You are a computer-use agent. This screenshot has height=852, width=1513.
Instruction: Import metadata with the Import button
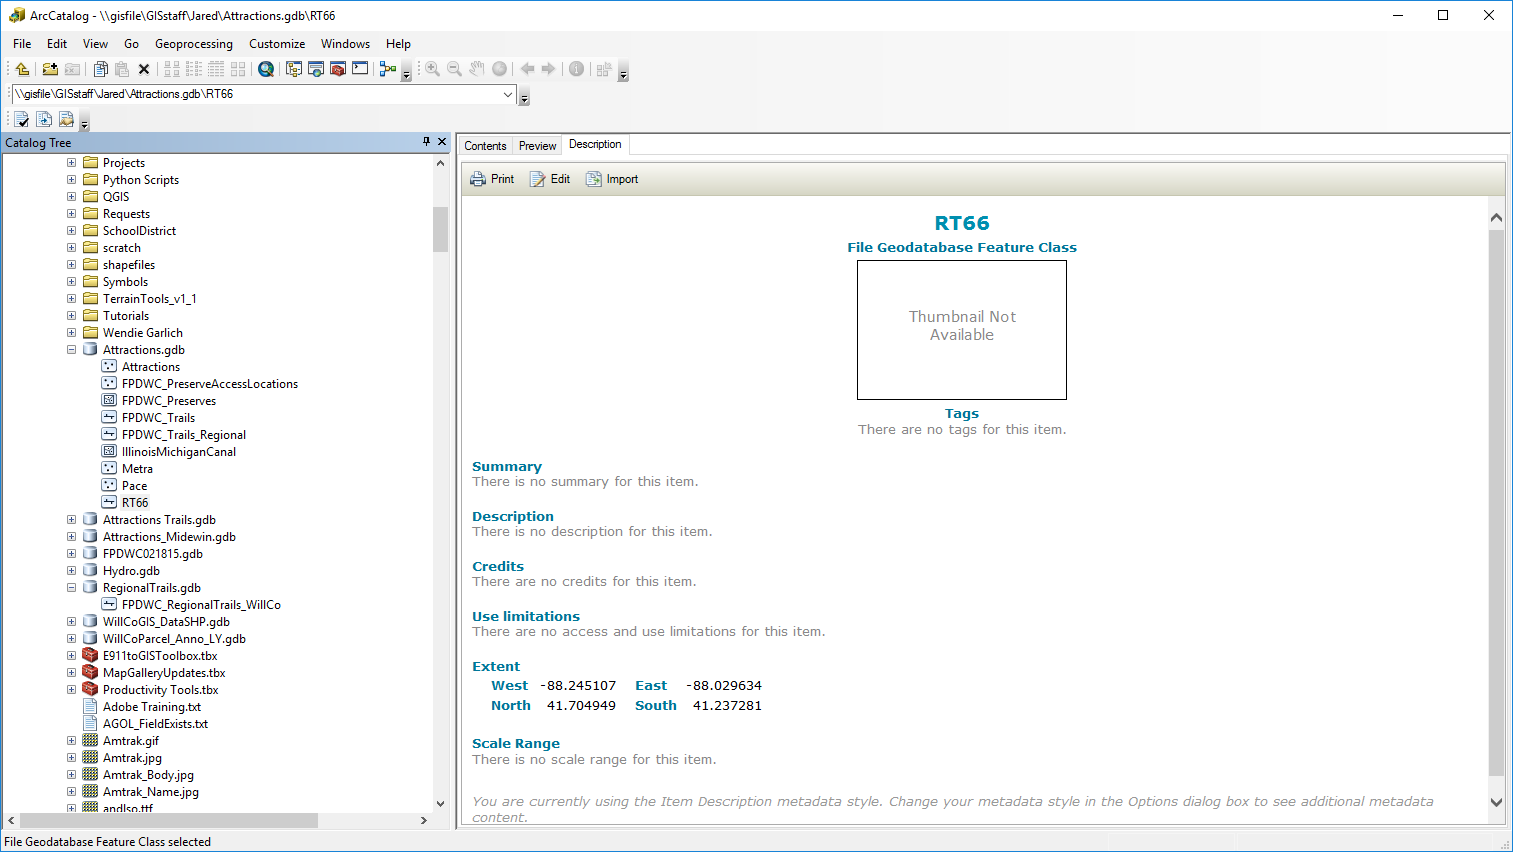point(612,179)
